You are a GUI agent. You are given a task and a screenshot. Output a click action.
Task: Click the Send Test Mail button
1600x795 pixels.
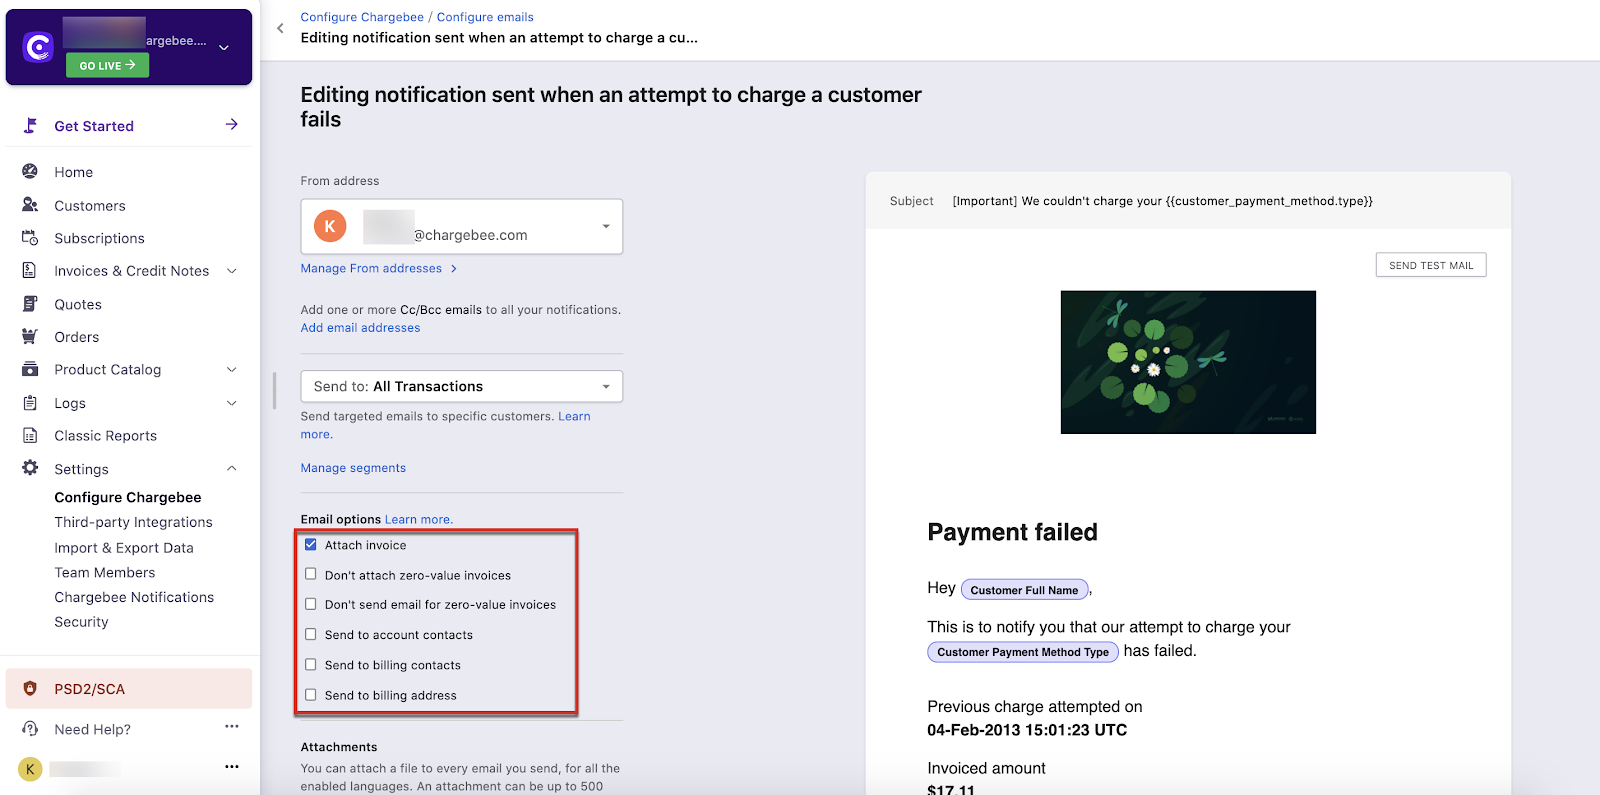click(x=1430, y=265)
